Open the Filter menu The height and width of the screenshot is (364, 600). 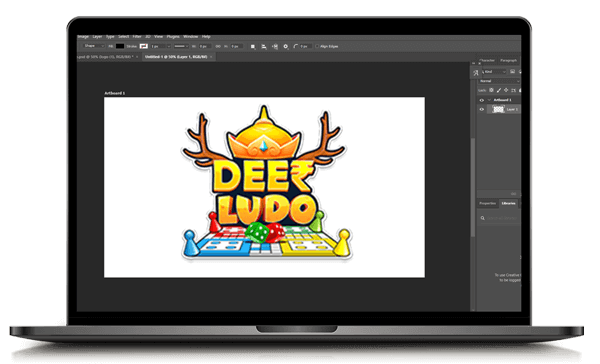click(137, 37)
